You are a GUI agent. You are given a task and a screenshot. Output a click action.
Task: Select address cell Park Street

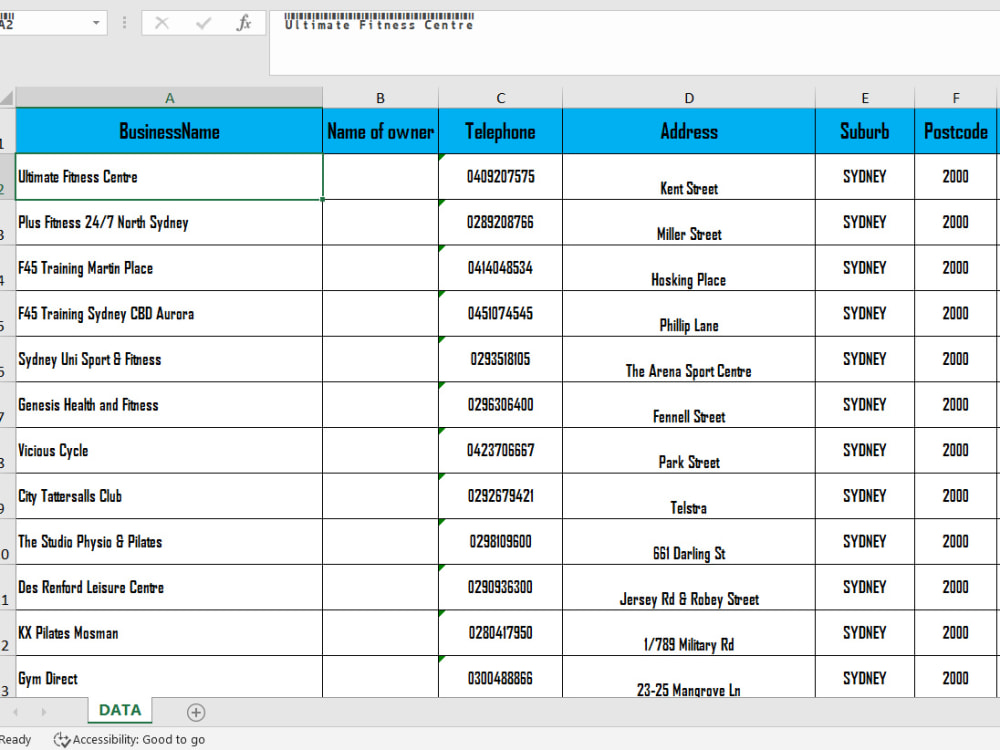[689, 450]
